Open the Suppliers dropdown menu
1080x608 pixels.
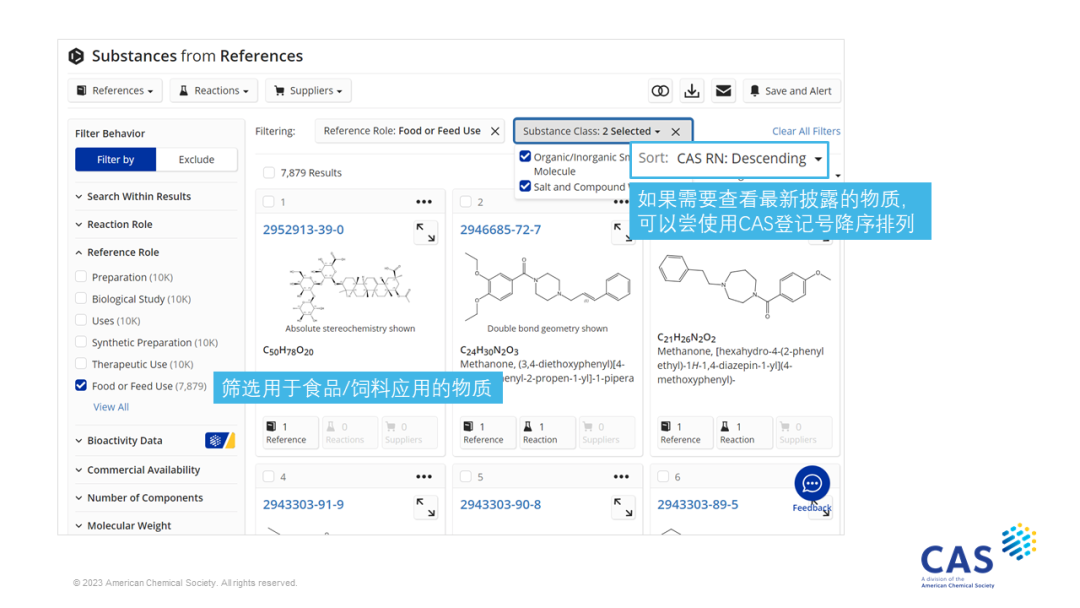(308, 91)
